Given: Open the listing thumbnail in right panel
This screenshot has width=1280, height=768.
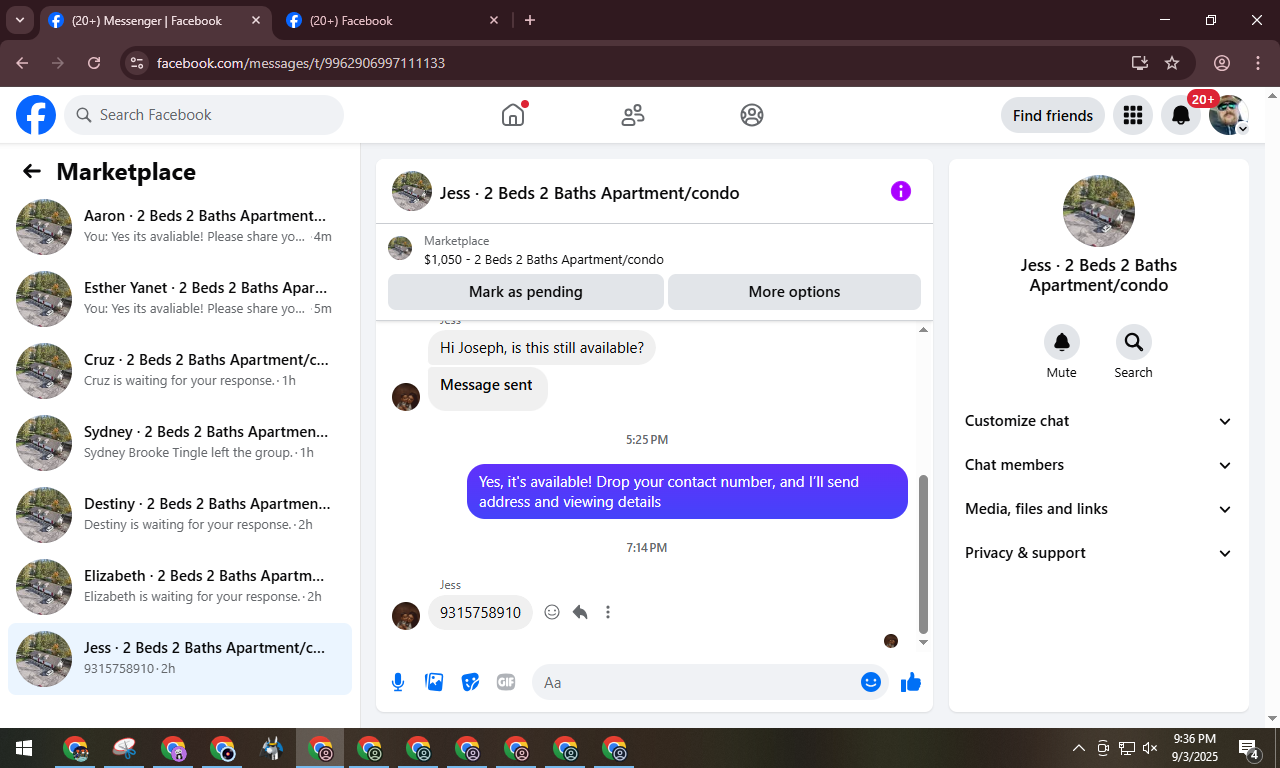Looking at the screenshot, I should (1099, 211).
